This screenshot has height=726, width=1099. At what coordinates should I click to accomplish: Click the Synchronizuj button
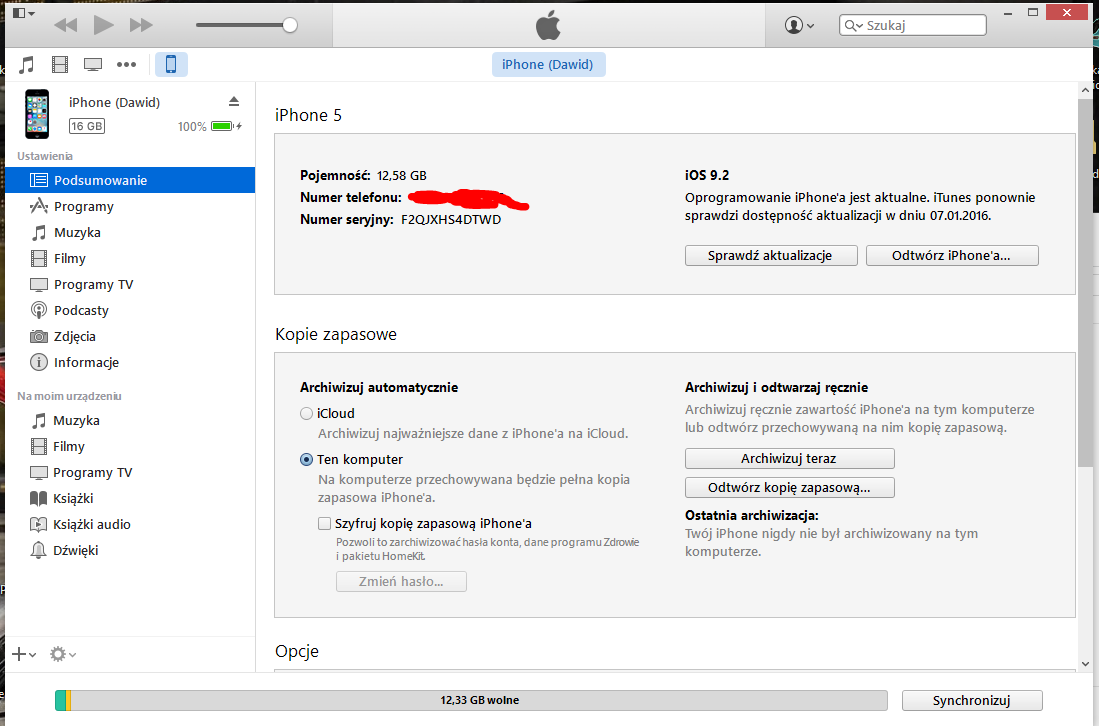point(971,700)
